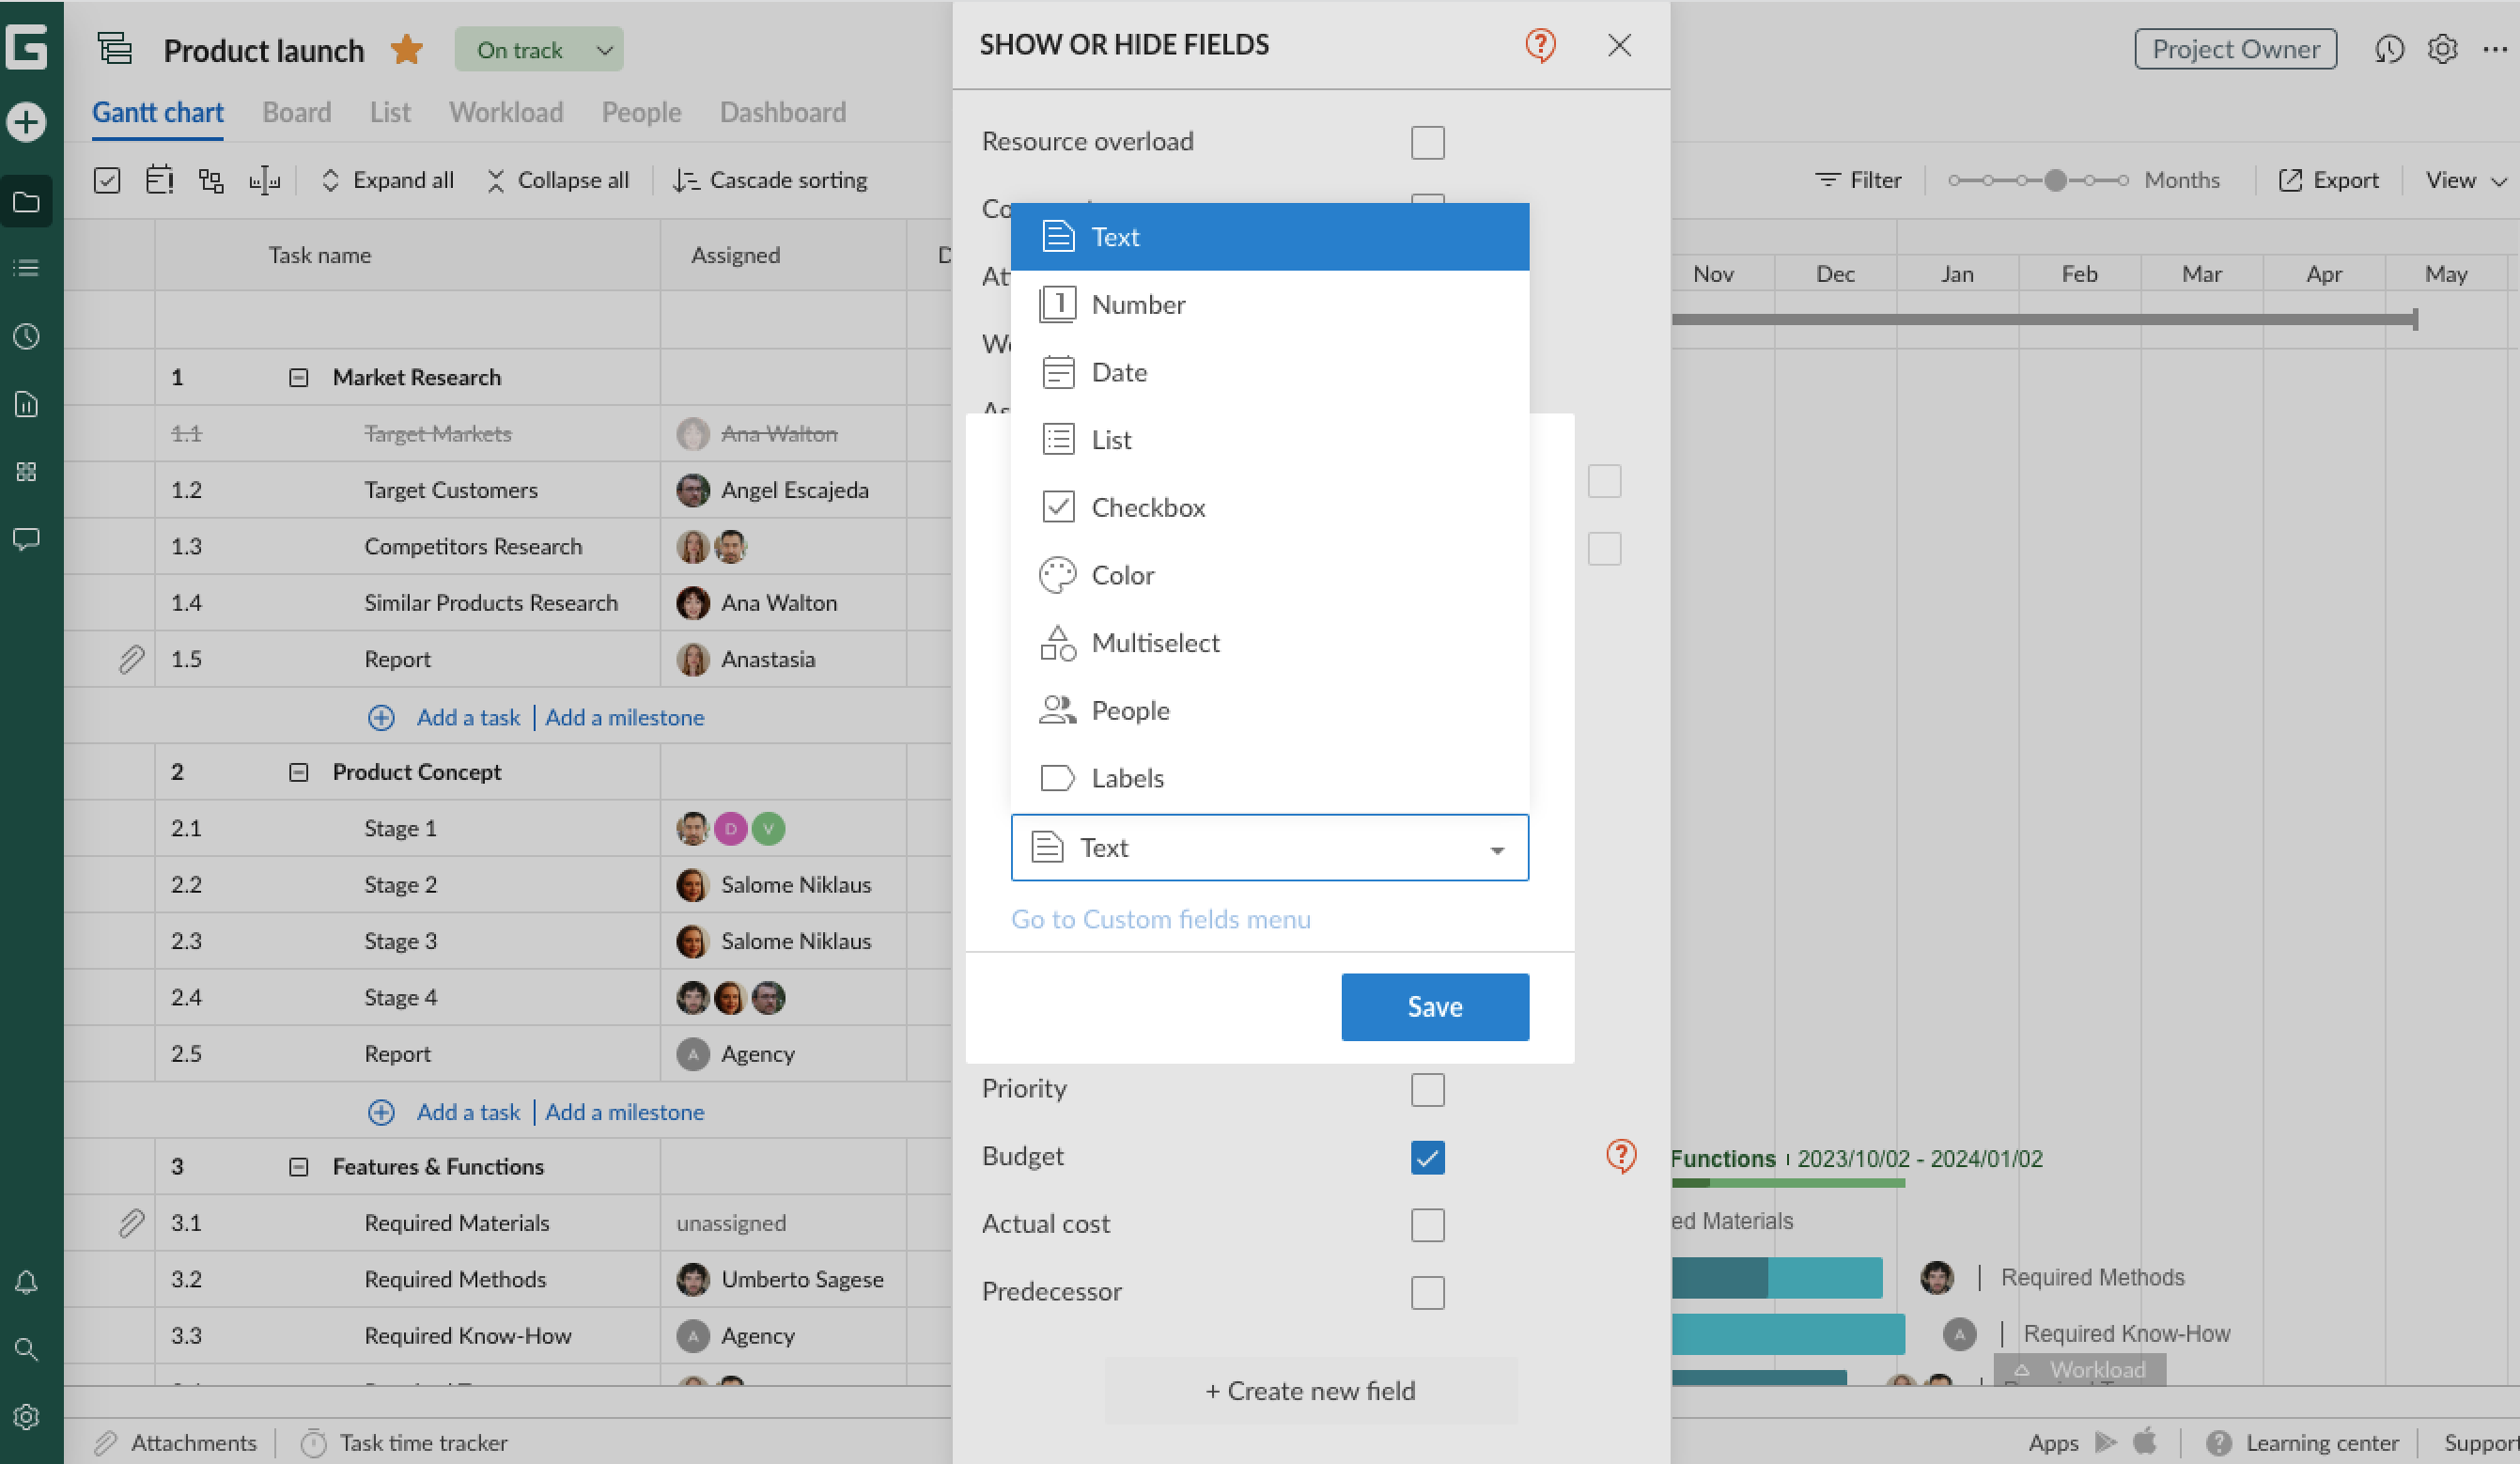Apply Cascade sorting to tasks
The width and height of the screenshot is (2520, 1464).
coord(770,180)
